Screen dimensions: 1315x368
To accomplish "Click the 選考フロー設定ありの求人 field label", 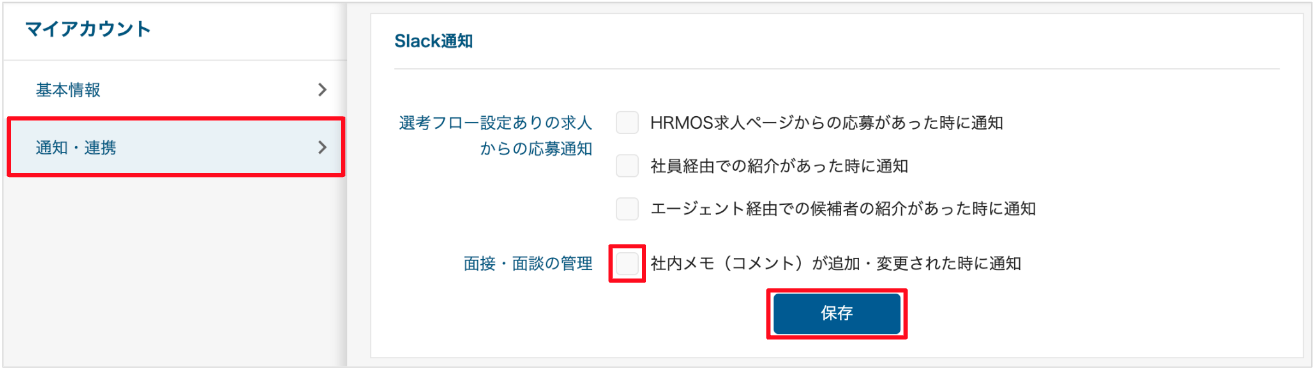I will 496,123.
